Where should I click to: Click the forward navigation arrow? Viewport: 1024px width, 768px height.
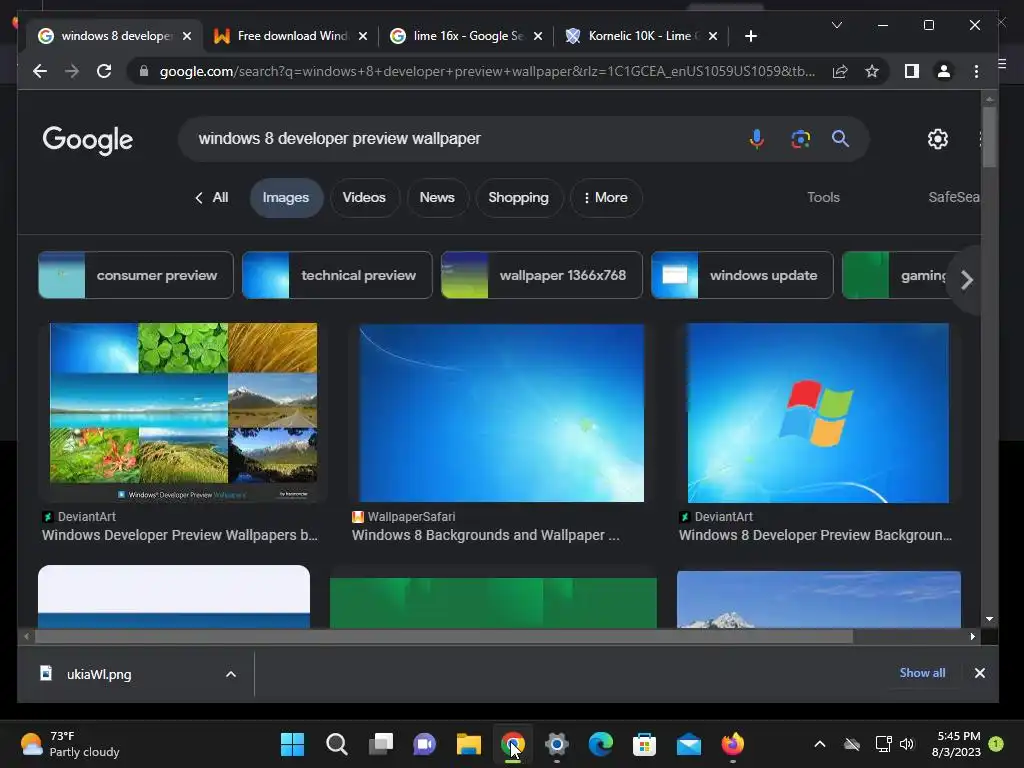72,71
